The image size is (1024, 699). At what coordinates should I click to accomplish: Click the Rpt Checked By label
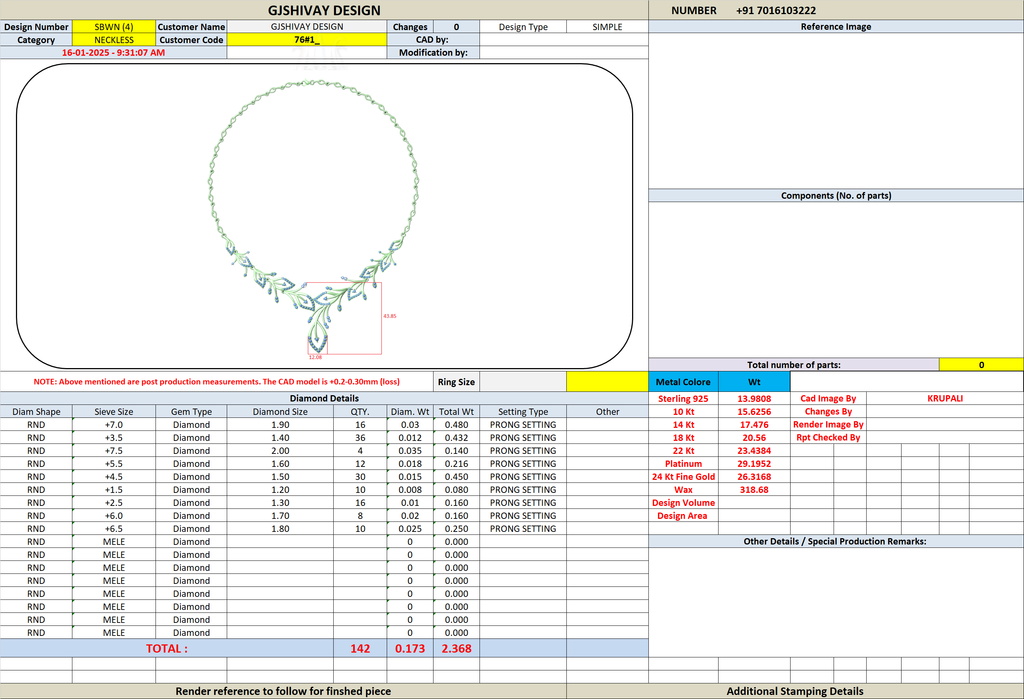tap(828, 438)
